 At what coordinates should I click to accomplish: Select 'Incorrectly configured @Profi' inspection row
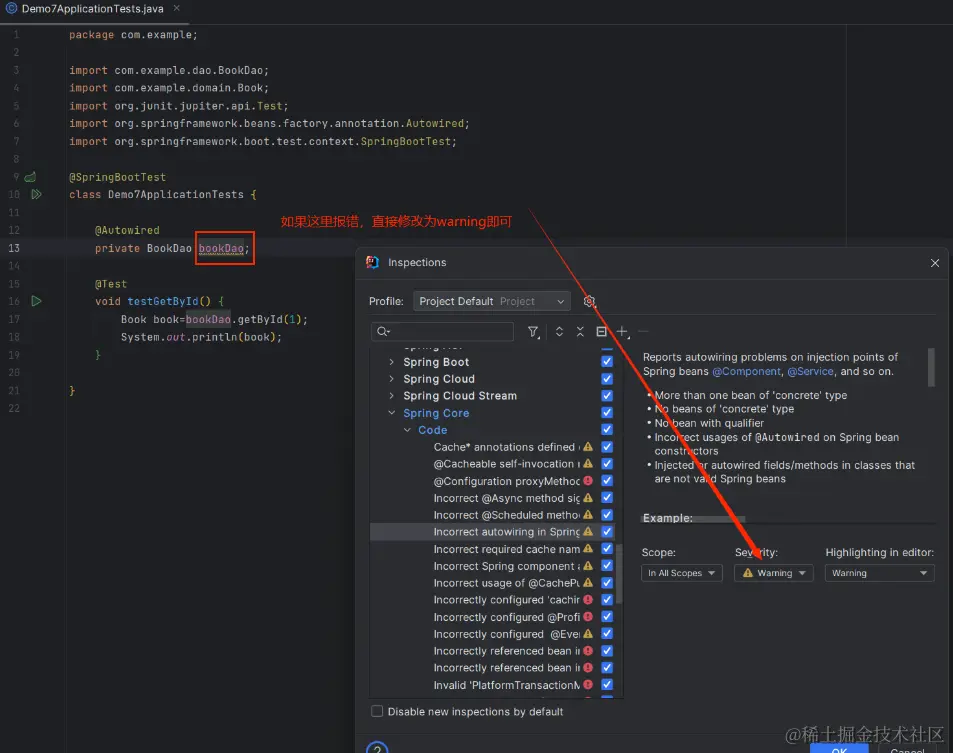point(492,617)
